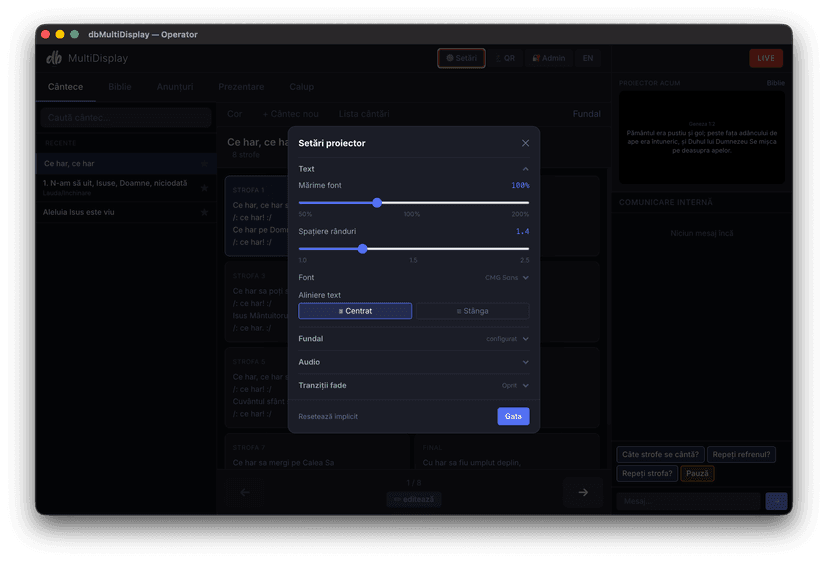Screen dimensions: 828x562
Task: Select Stânga text alignment
Action: pyautogui.click(x=472, y=311)
